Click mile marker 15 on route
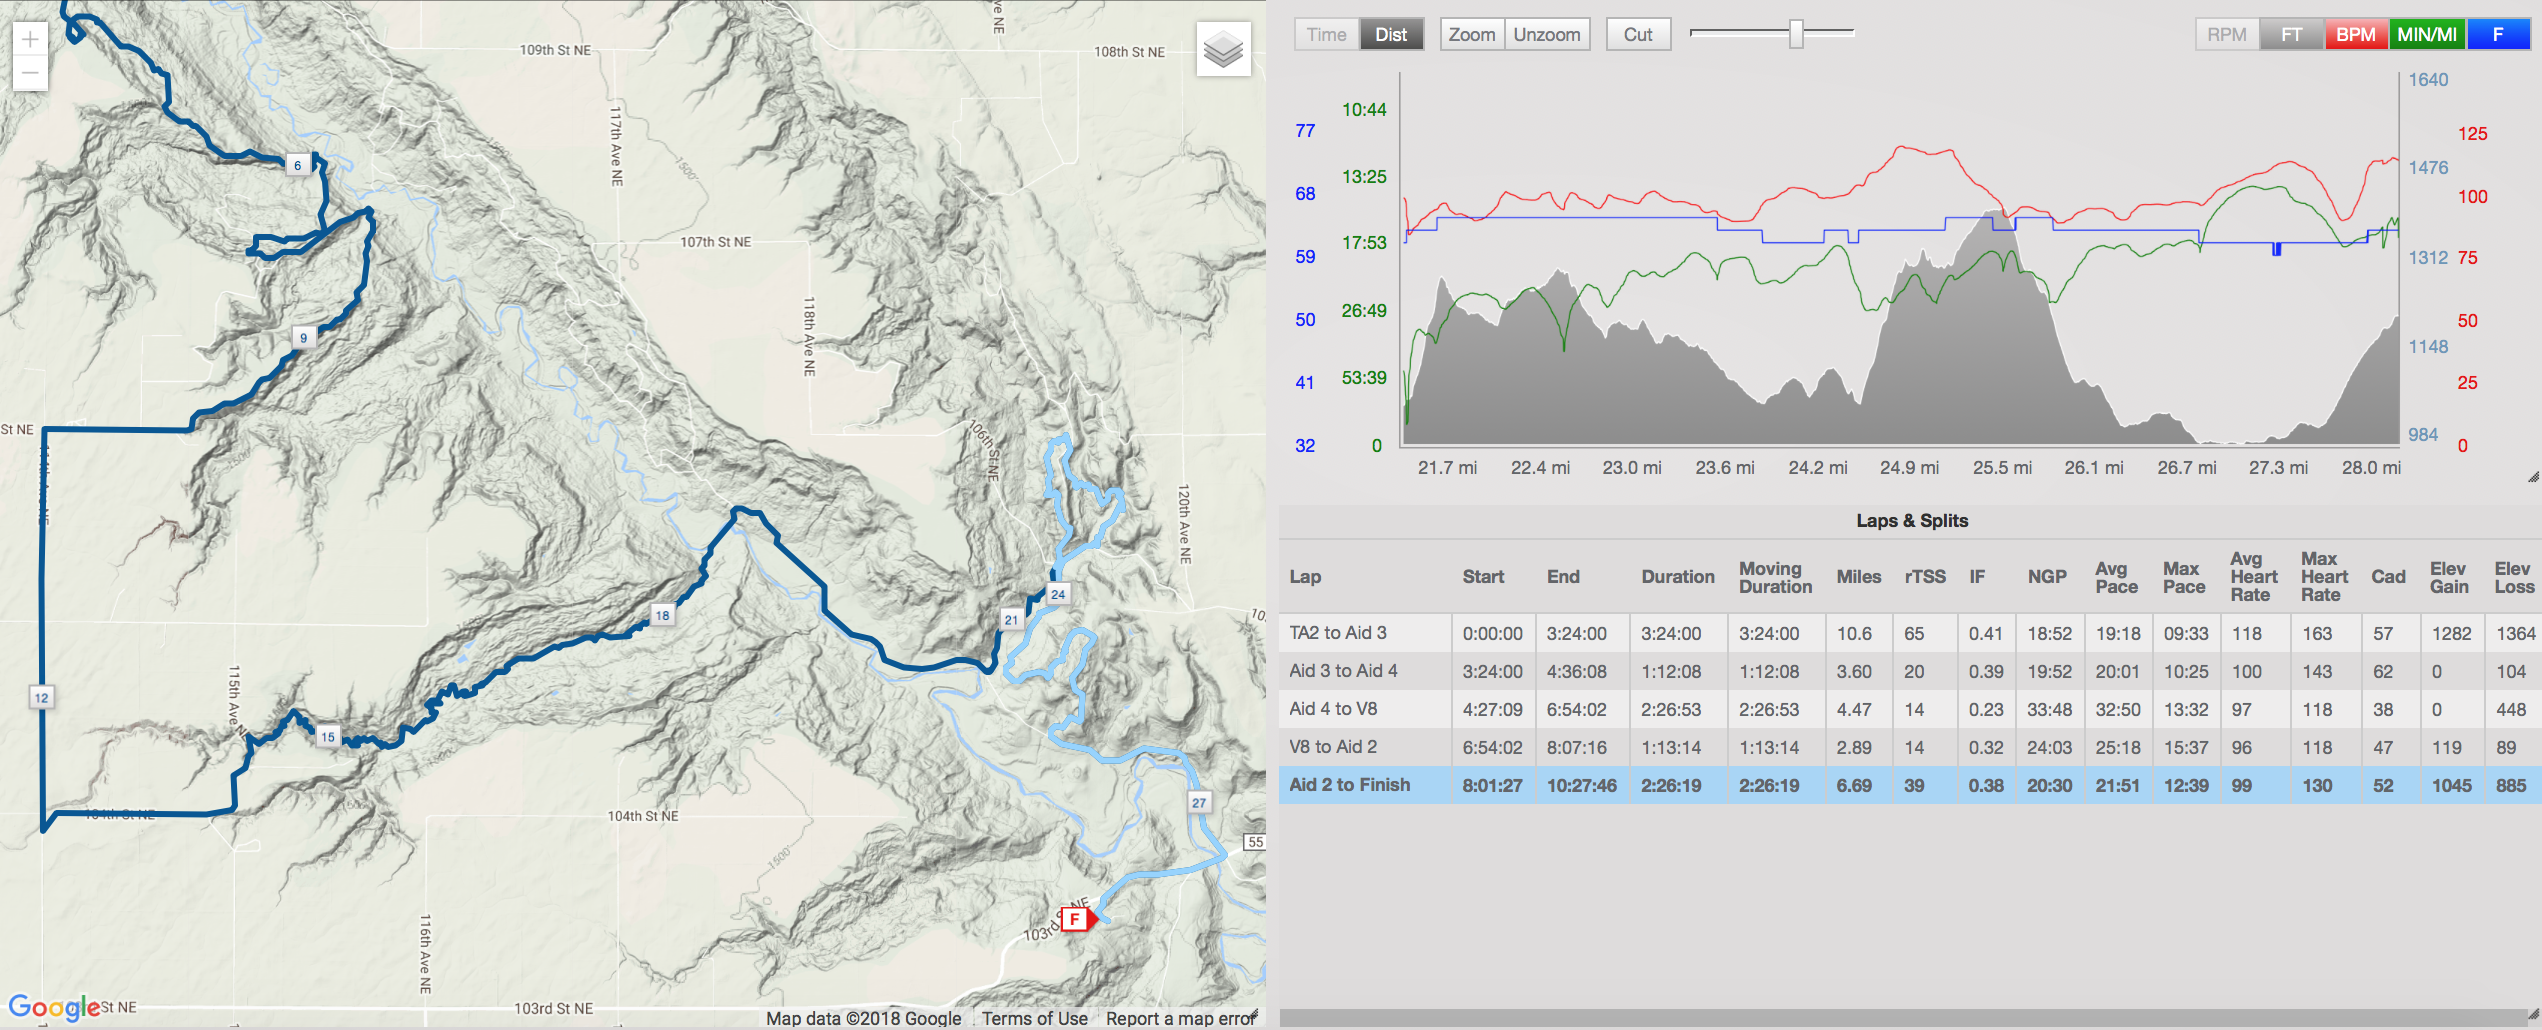This screenshot has width=2542, height=1030. pyautogui.click(x=328, y=737)
